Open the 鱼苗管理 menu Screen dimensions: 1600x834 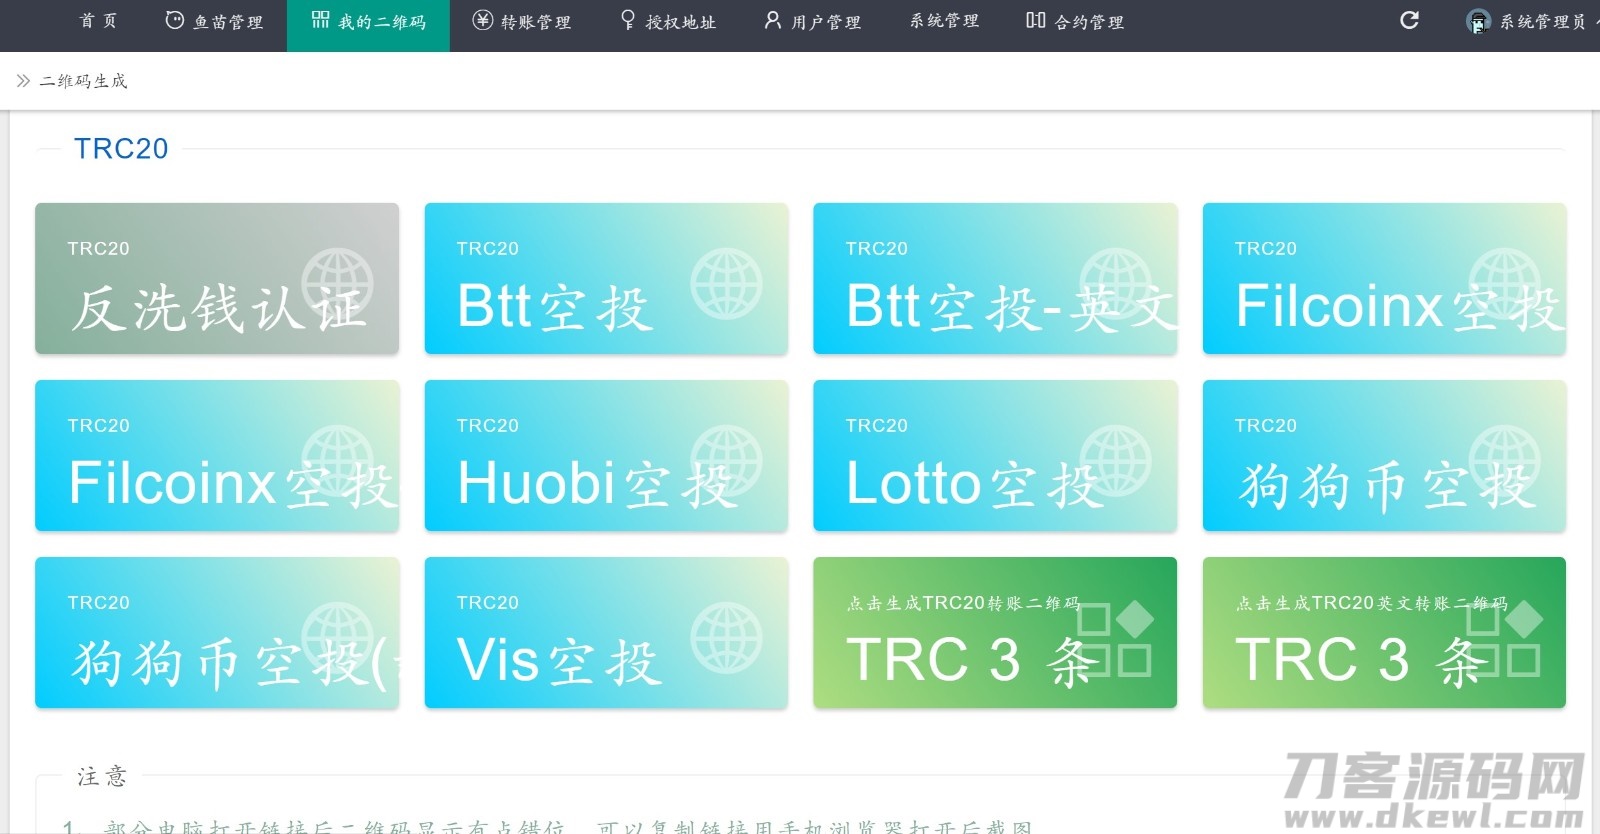214,21
